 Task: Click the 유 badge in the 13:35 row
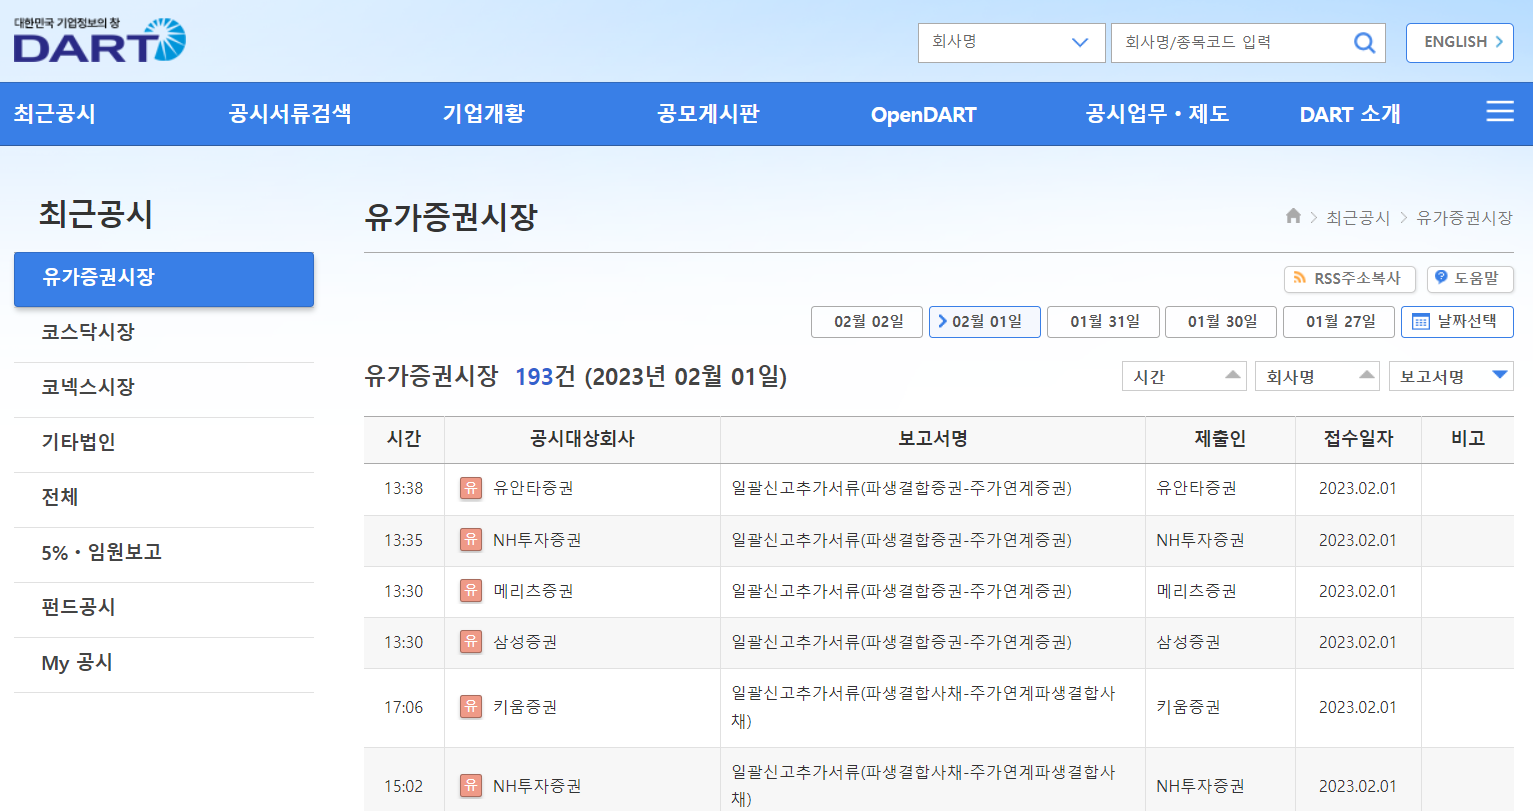[470, 540]
